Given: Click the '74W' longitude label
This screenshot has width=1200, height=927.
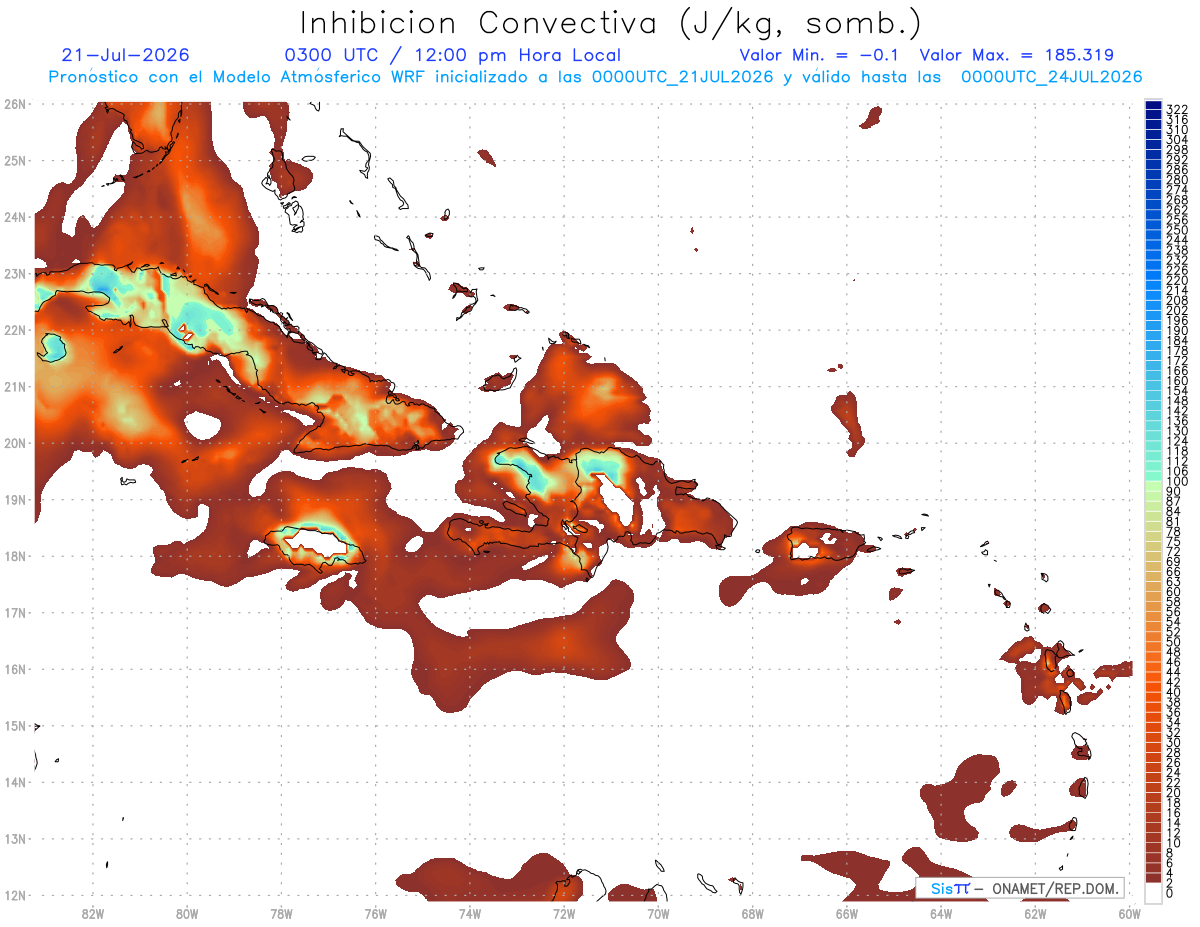Looking at the screenshot, I should (470, 912).
